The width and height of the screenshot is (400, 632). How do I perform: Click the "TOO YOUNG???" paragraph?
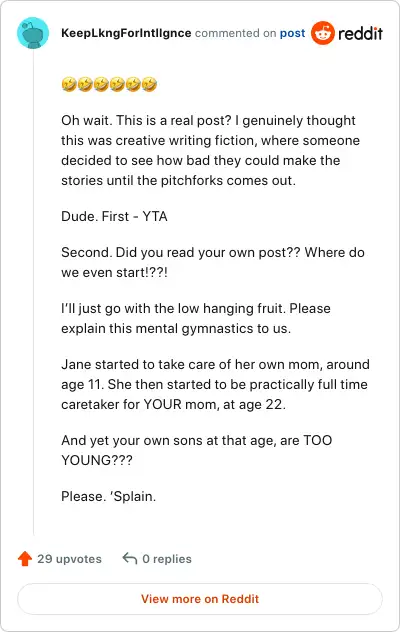pos(197,450)
